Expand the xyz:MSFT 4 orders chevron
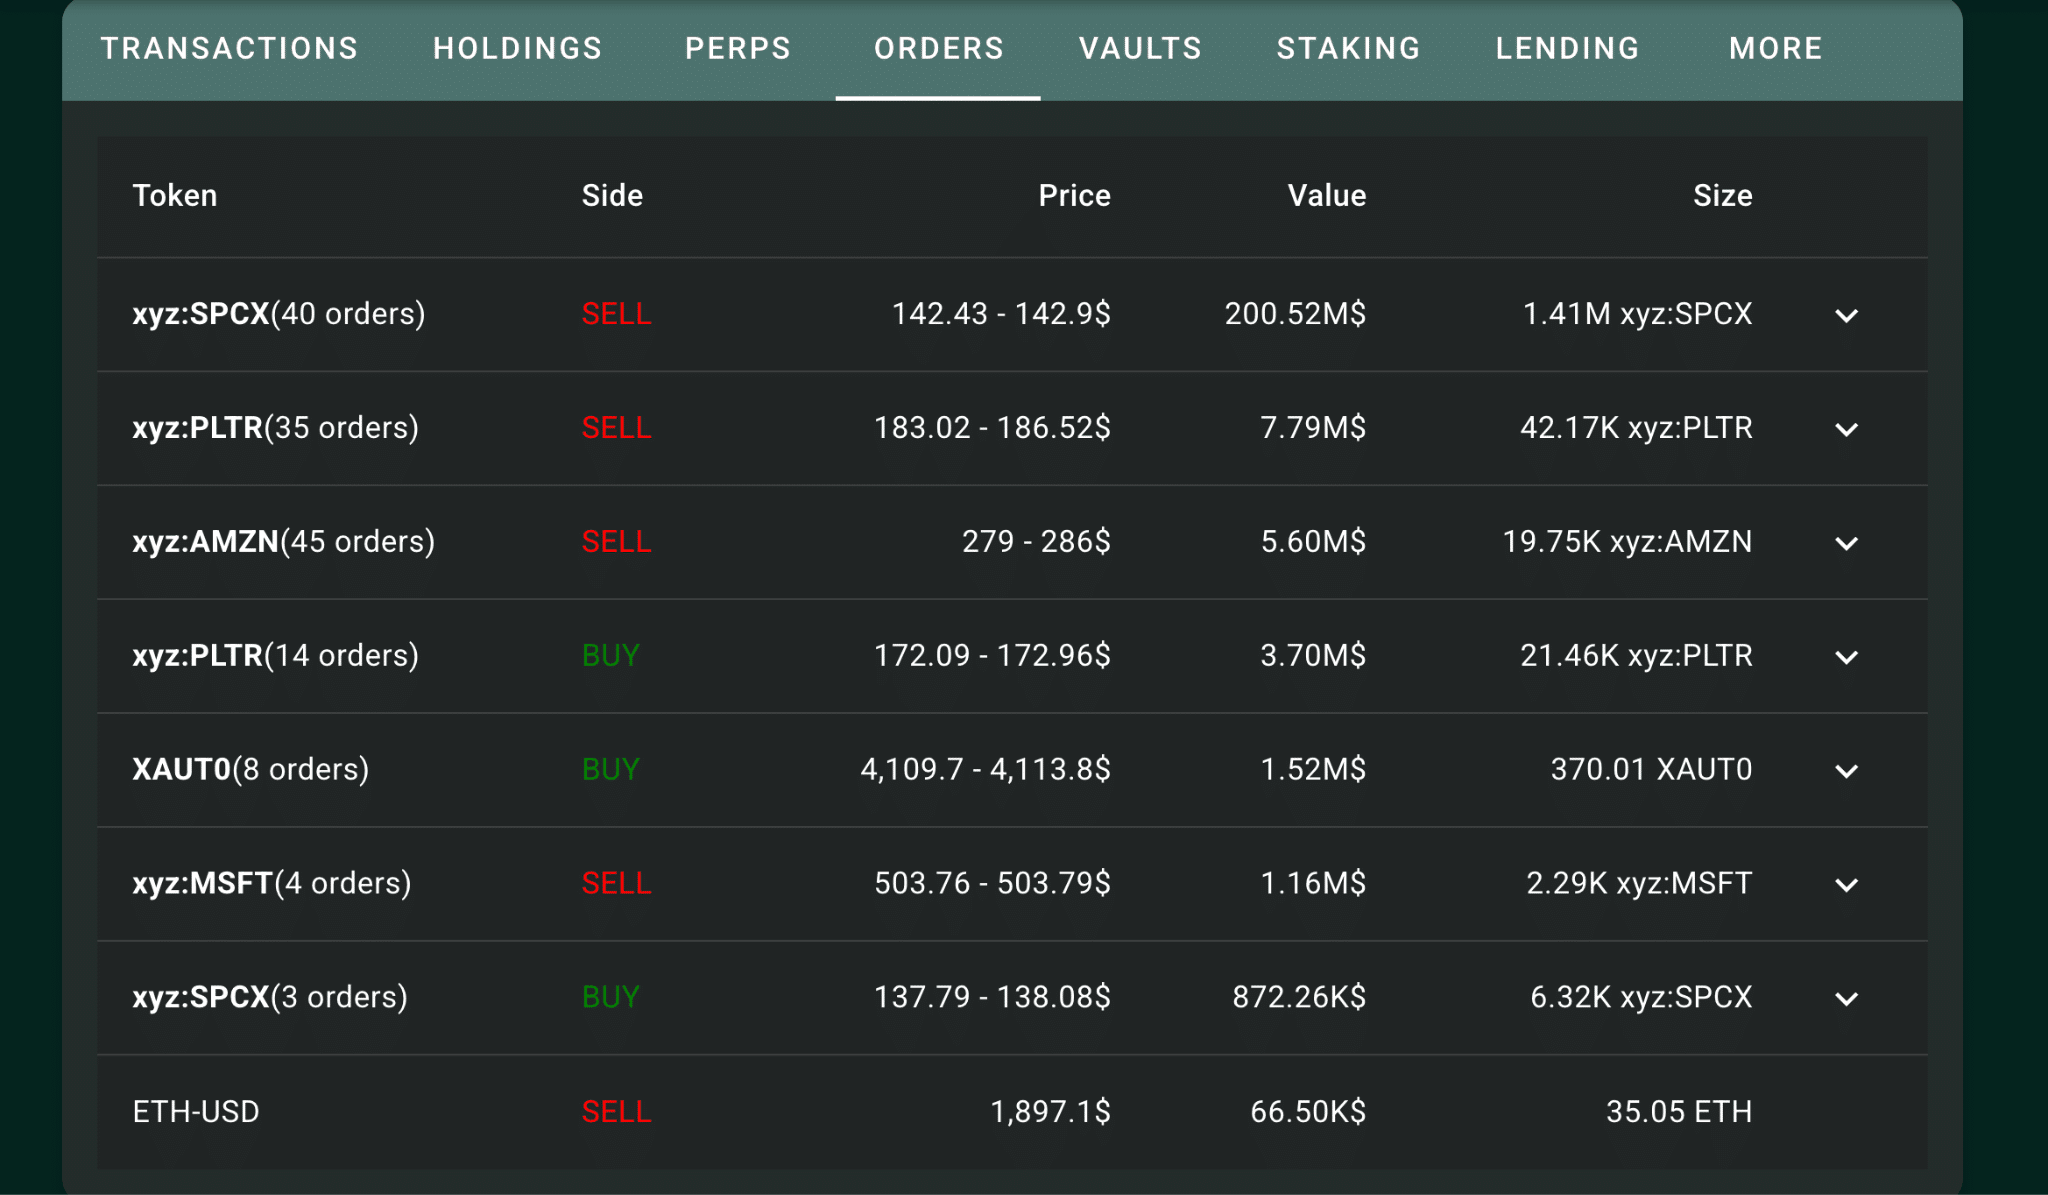2048x1195 pixels. point(1846,885)
